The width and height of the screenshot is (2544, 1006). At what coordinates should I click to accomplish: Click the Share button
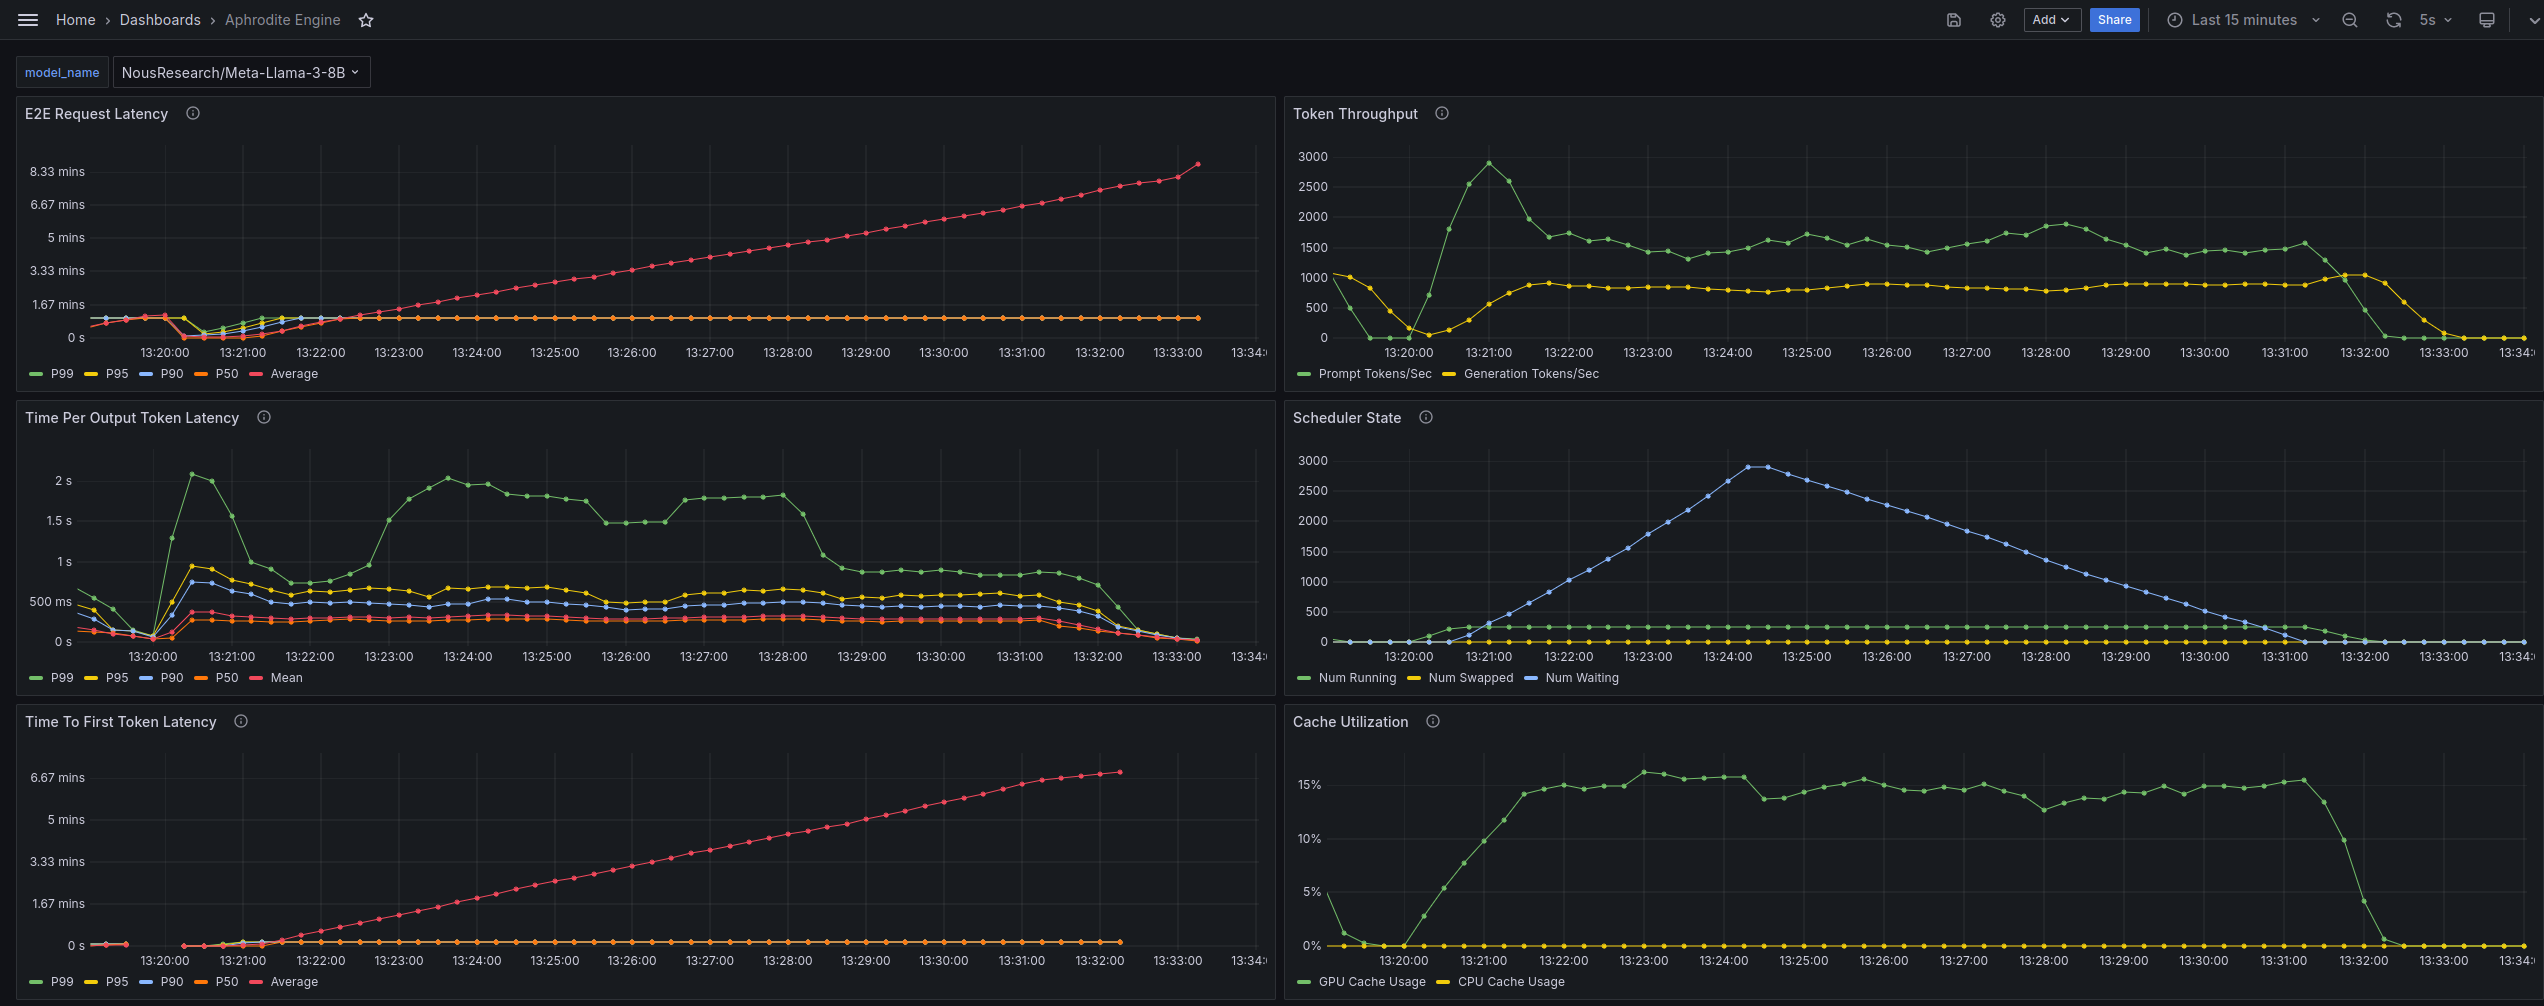click(2114, 20)
